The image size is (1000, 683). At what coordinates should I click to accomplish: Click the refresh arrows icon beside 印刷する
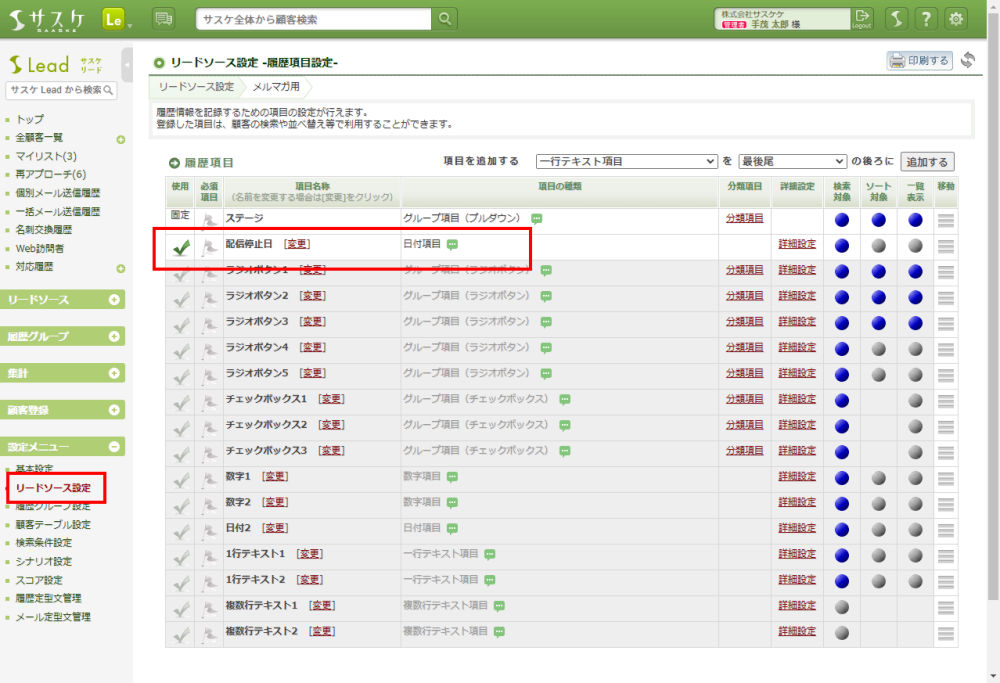click(967, 61)
